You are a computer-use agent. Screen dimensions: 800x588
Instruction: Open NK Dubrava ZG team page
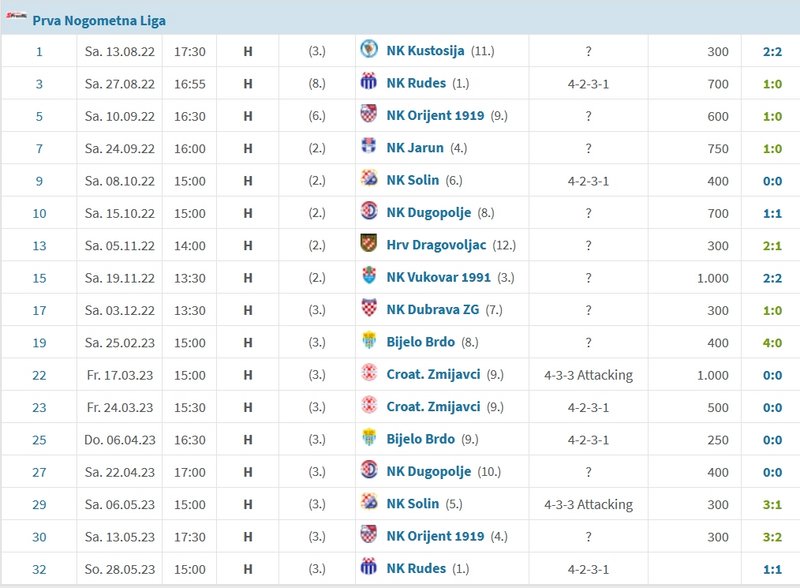click(x=433, y=309)
